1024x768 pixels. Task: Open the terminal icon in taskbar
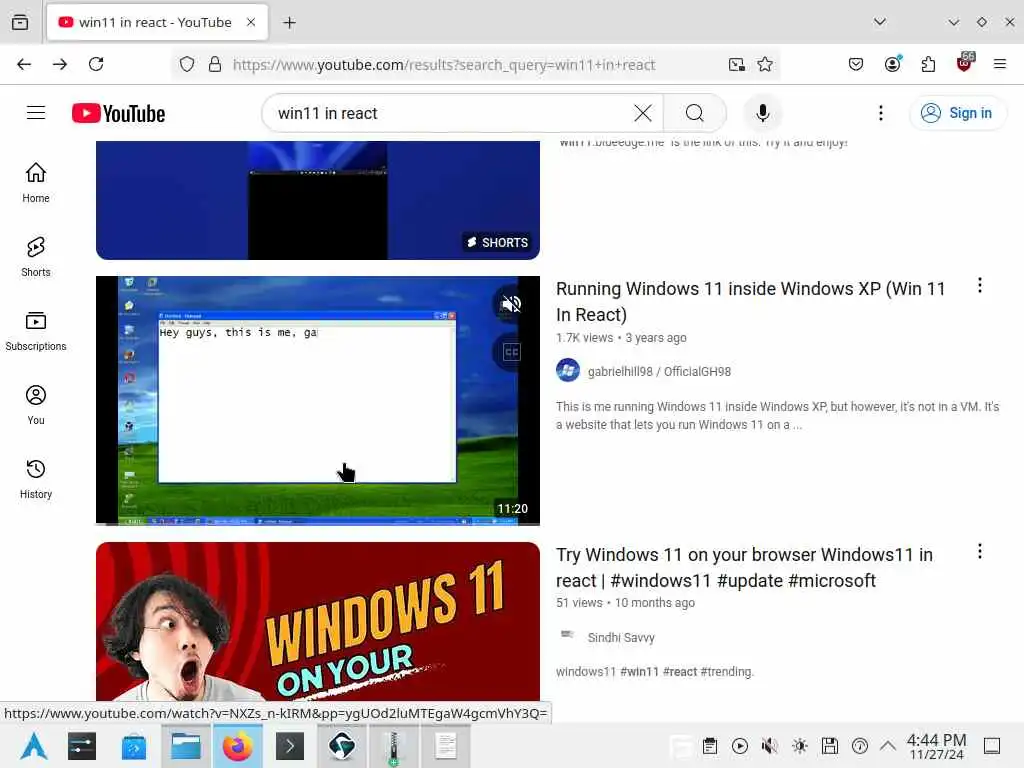(290, 746)
